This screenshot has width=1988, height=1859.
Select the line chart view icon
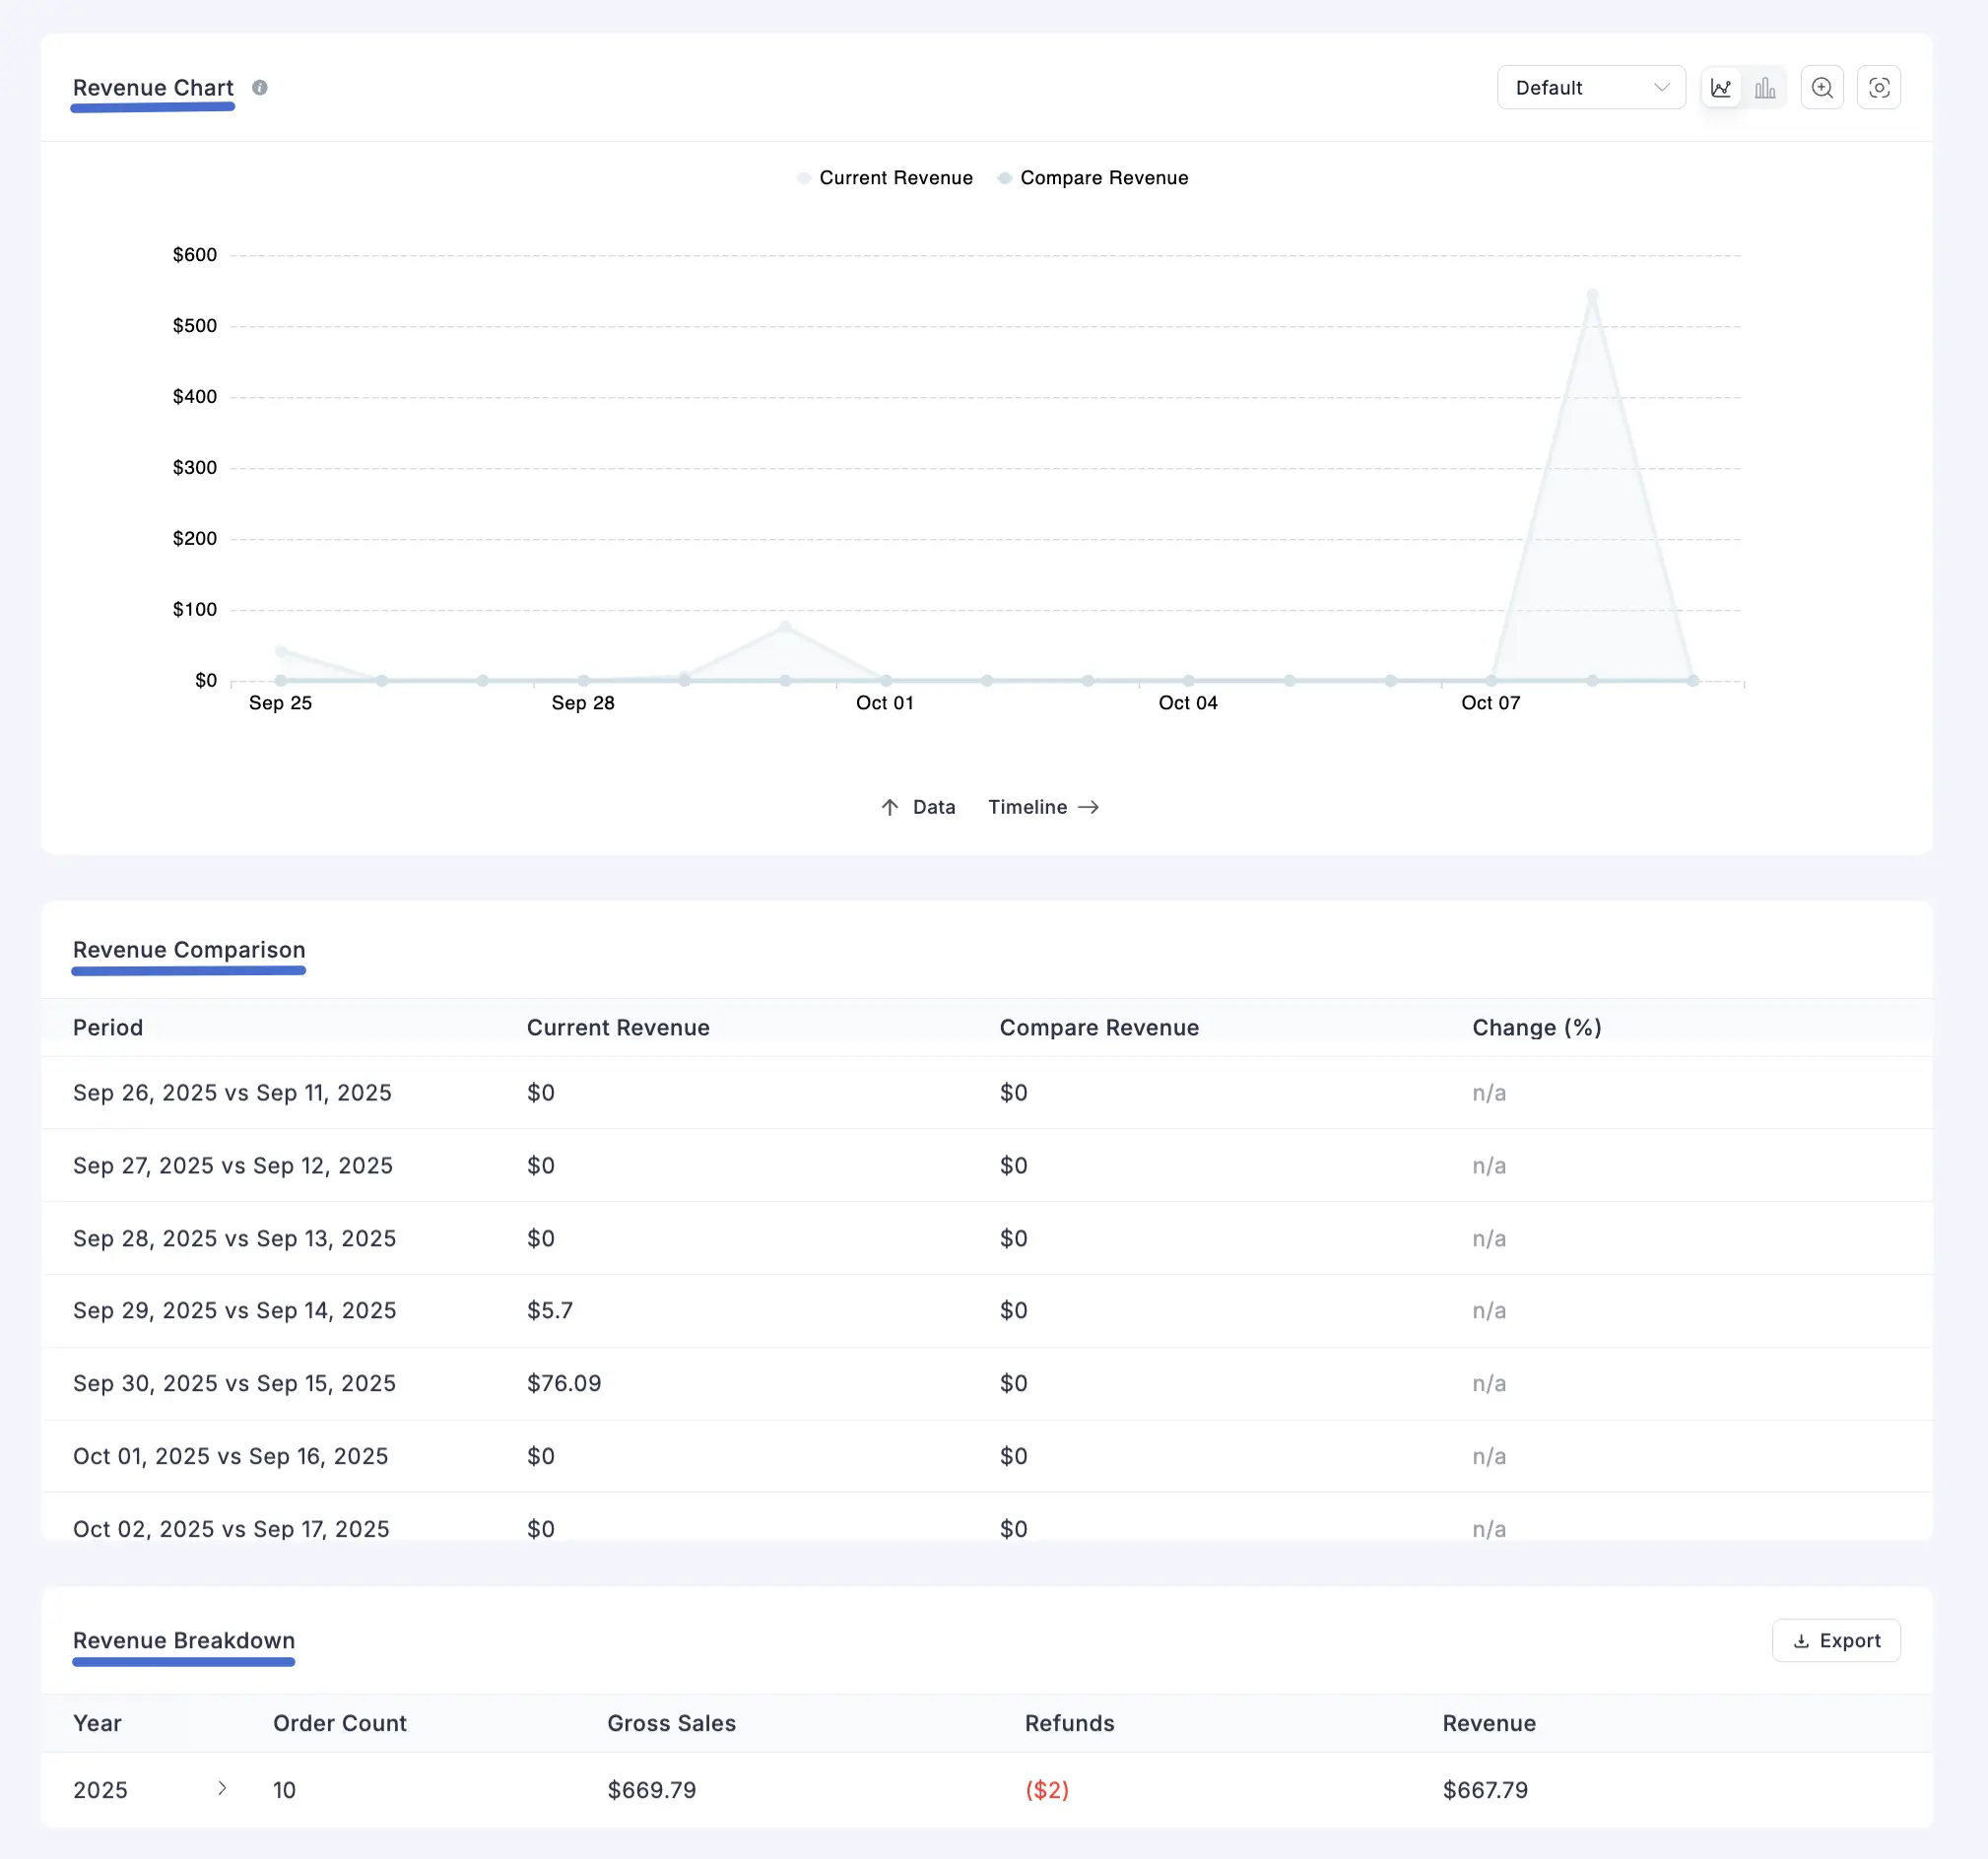point(1722,87)
